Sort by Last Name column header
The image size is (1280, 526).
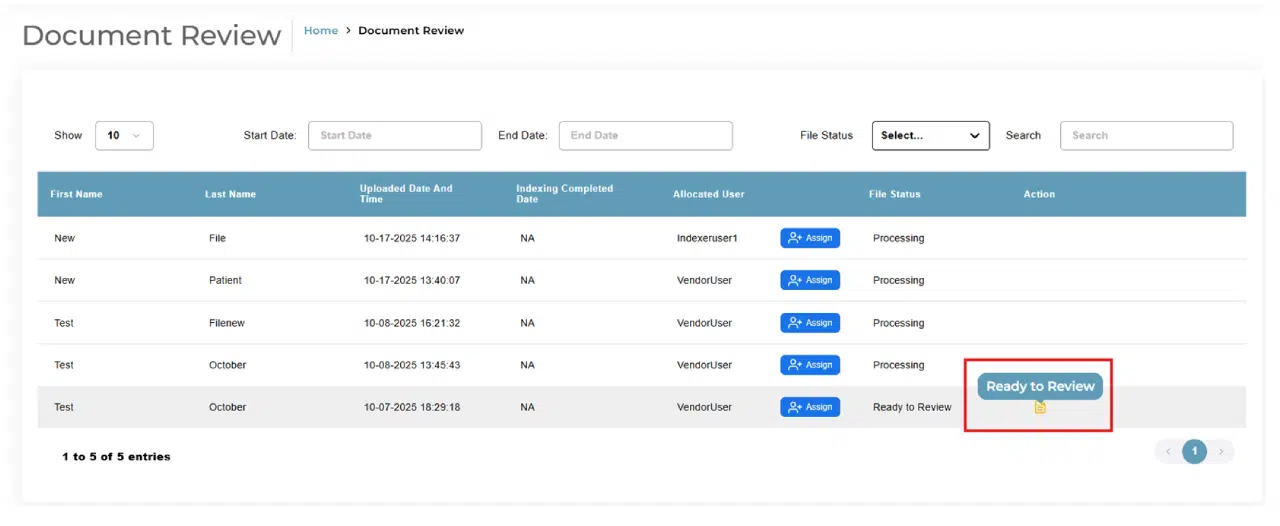pos(230,194)
